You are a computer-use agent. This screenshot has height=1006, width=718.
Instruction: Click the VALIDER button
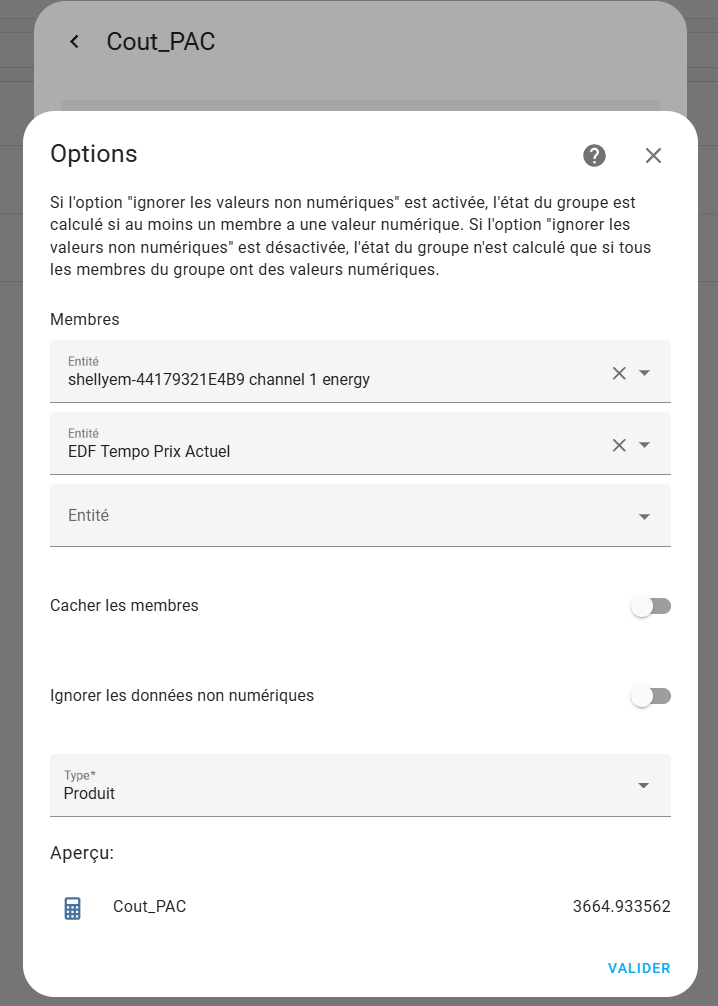click(639, 968)
